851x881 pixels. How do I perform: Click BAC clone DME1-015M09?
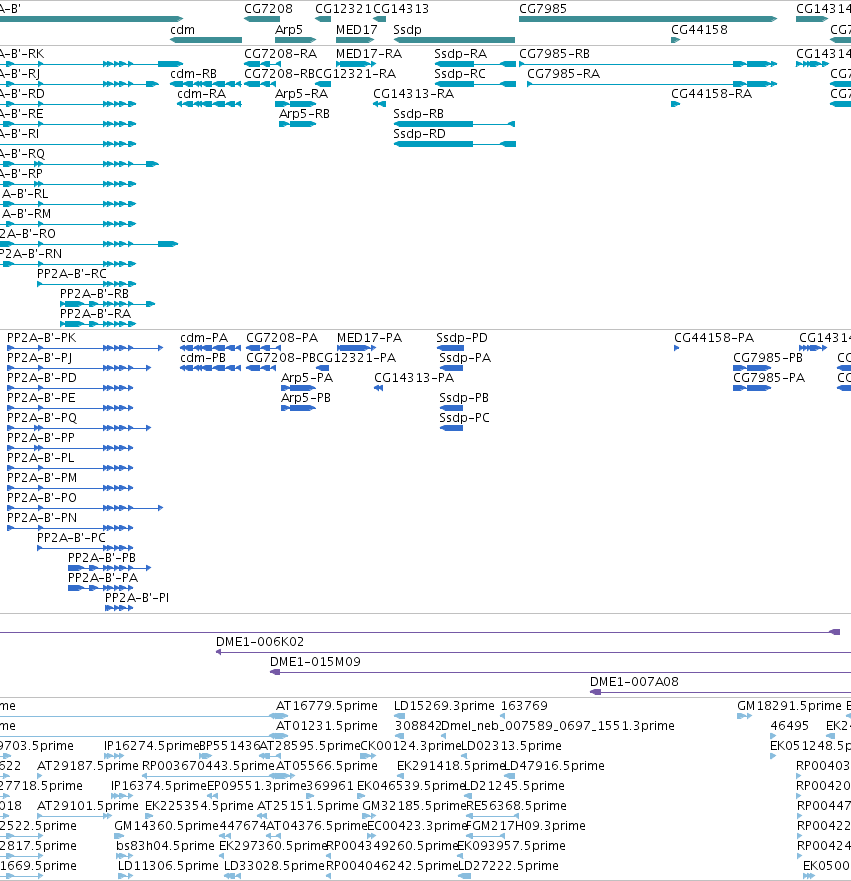(x=561, y=672)
